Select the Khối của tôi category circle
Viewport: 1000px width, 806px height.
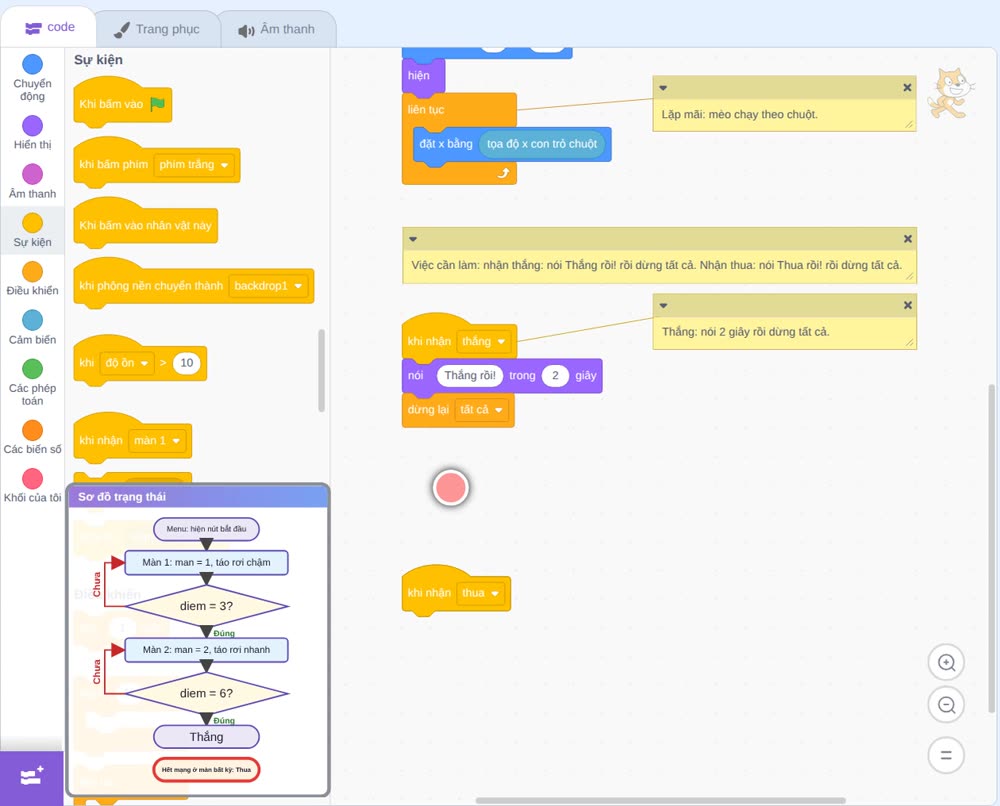pyautogui.click(x=33, y=479)
